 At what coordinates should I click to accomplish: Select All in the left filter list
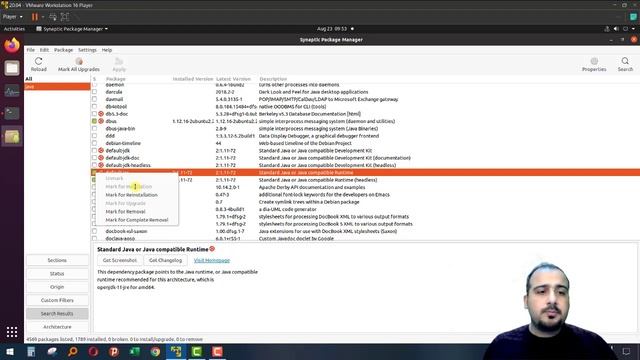pos(57,79)
